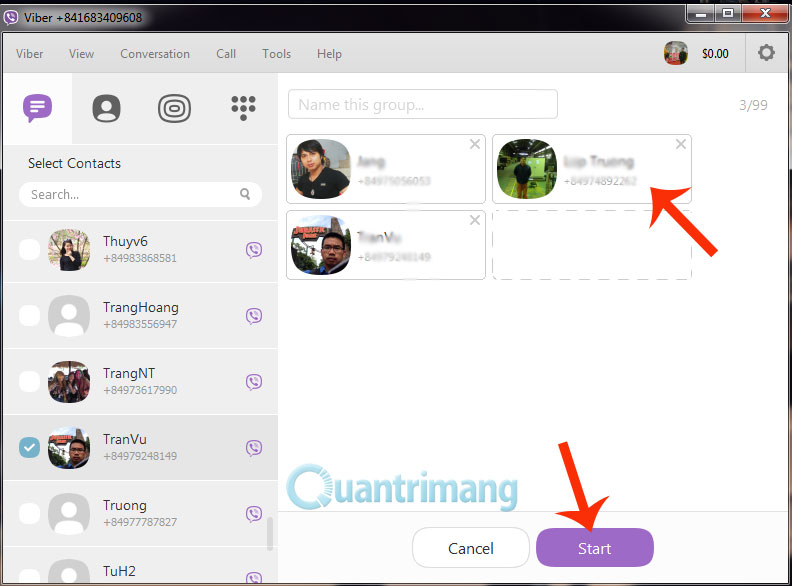Screen dimensions: 792x586
Task: Click the Viber call icon for TrangHoang
Action: (x=254, y=316)
